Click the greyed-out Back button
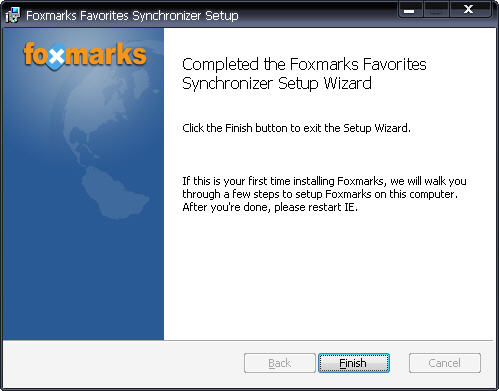The width and height of the screenshot is (499, 391). [280, 363]
